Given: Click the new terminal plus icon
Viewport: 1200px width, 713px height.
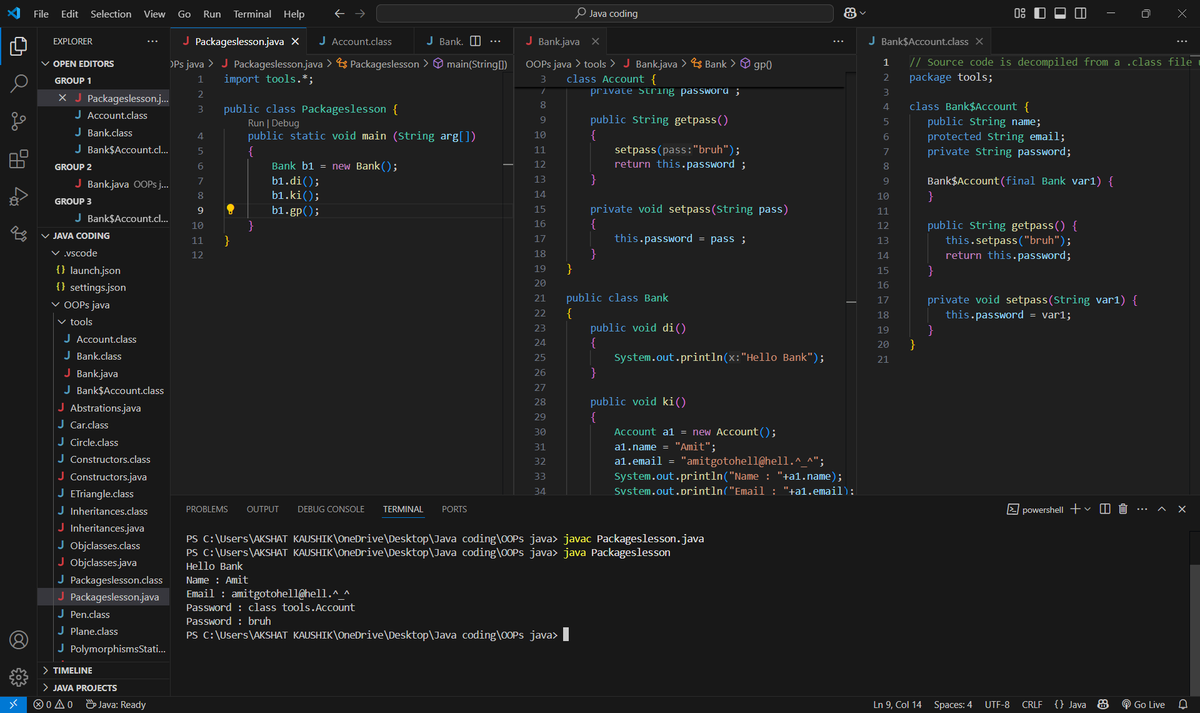Looking at the screenshot, I should tap(1074, 510).
